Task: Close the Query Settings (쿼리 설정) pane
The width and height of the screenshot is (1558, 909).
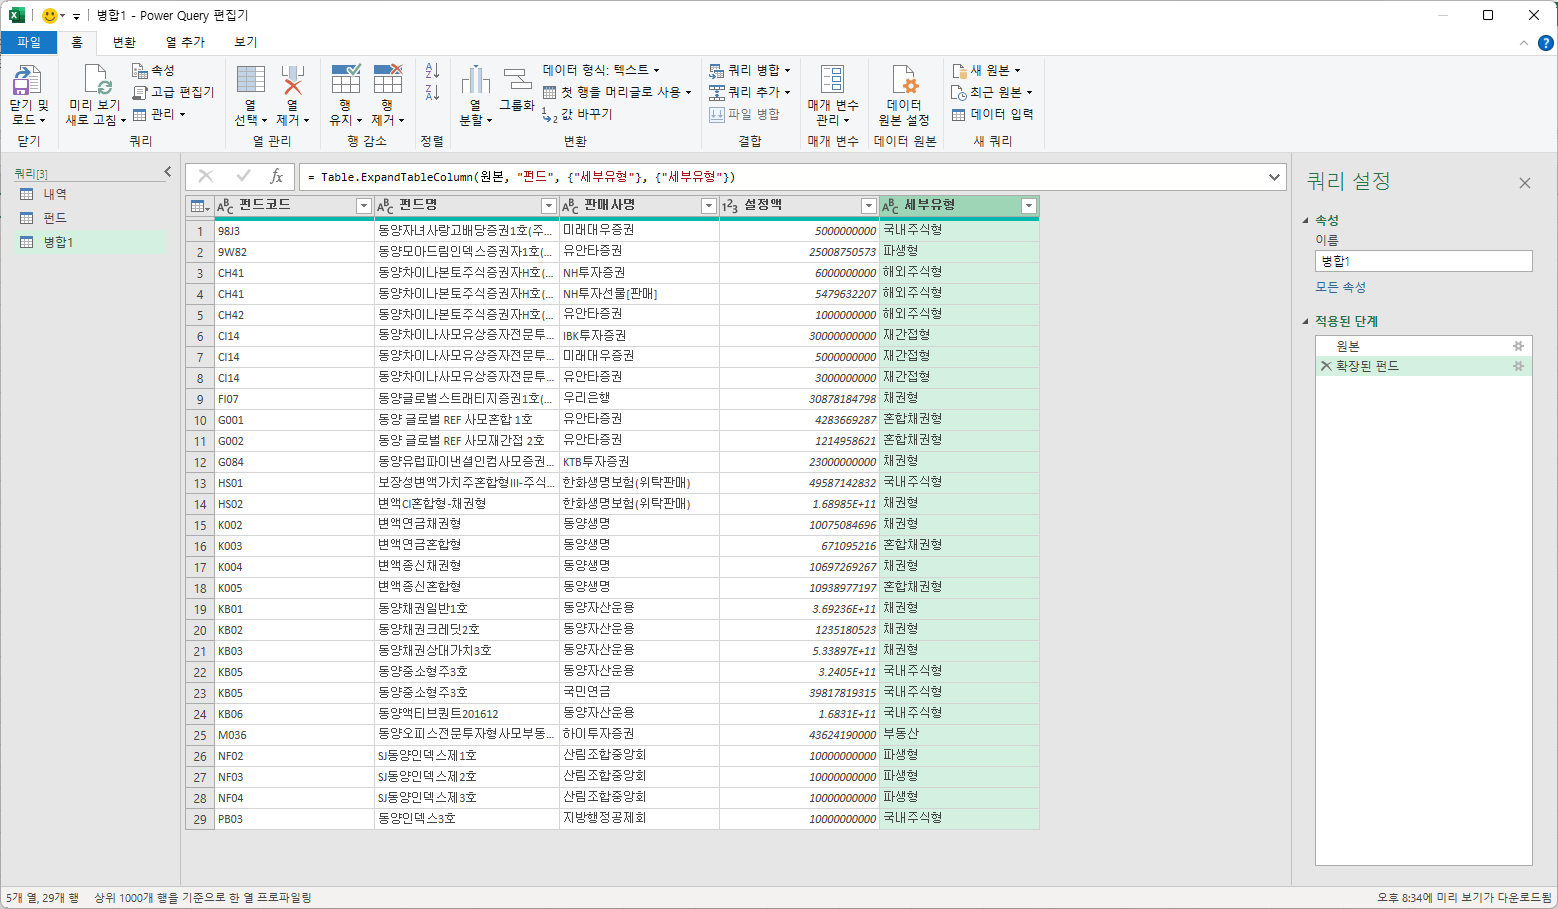Action: 1525,183
